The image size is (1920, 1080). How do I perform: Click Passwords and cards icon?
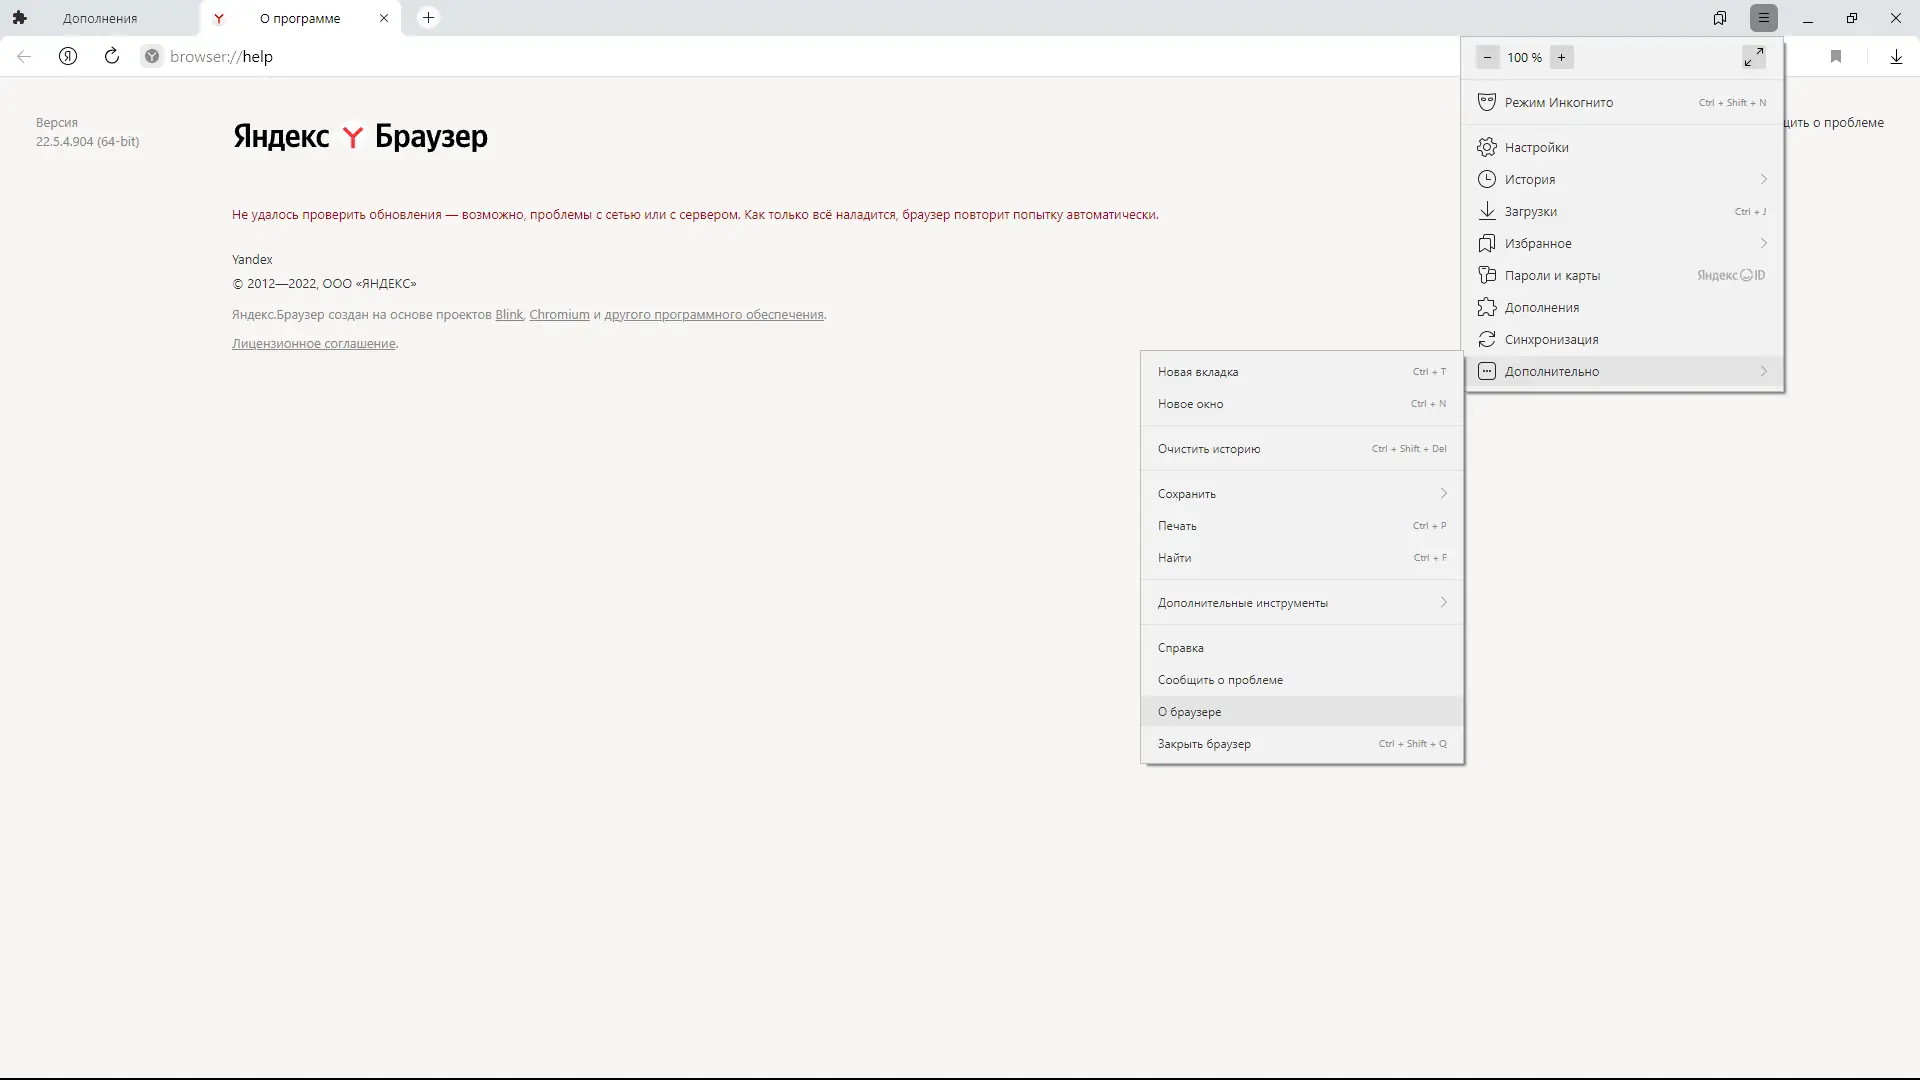click(1487, 275)
